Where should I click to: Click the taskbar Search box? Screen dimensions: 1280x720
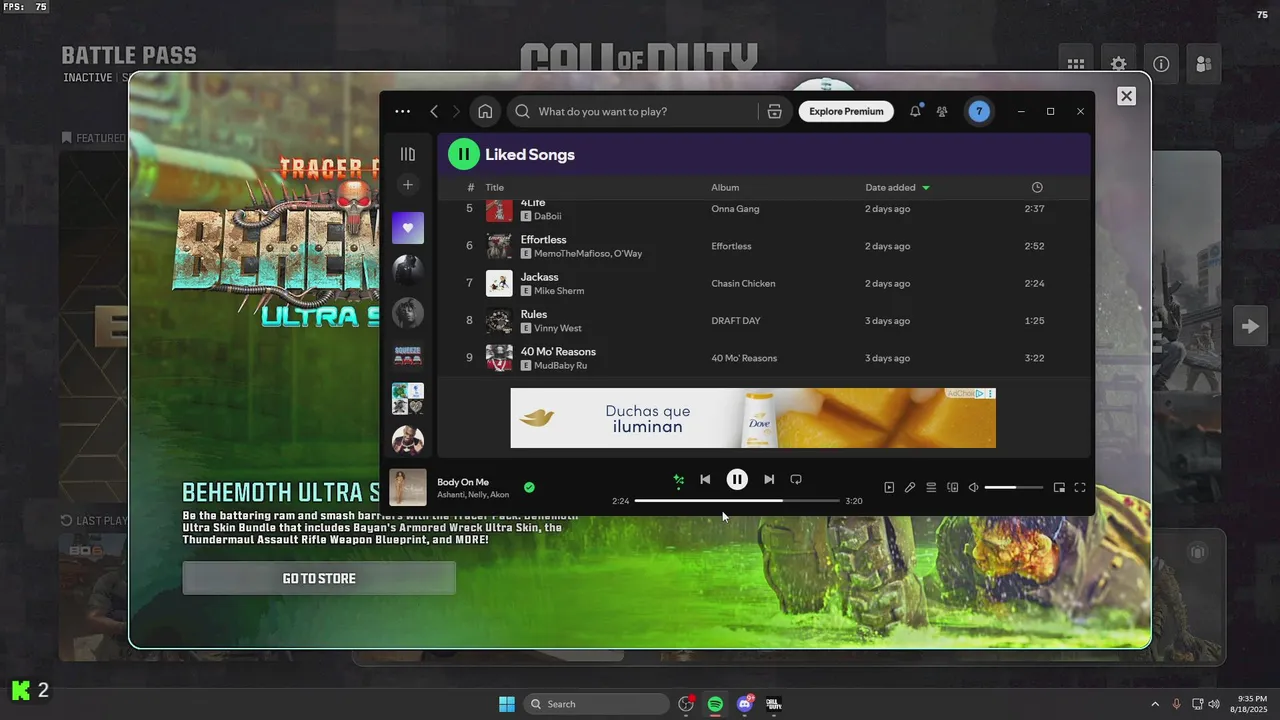[597, 704]
